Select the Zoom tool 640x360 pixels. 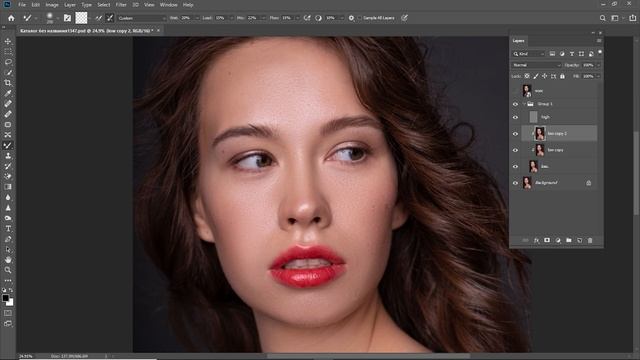[x=8, y=270]
